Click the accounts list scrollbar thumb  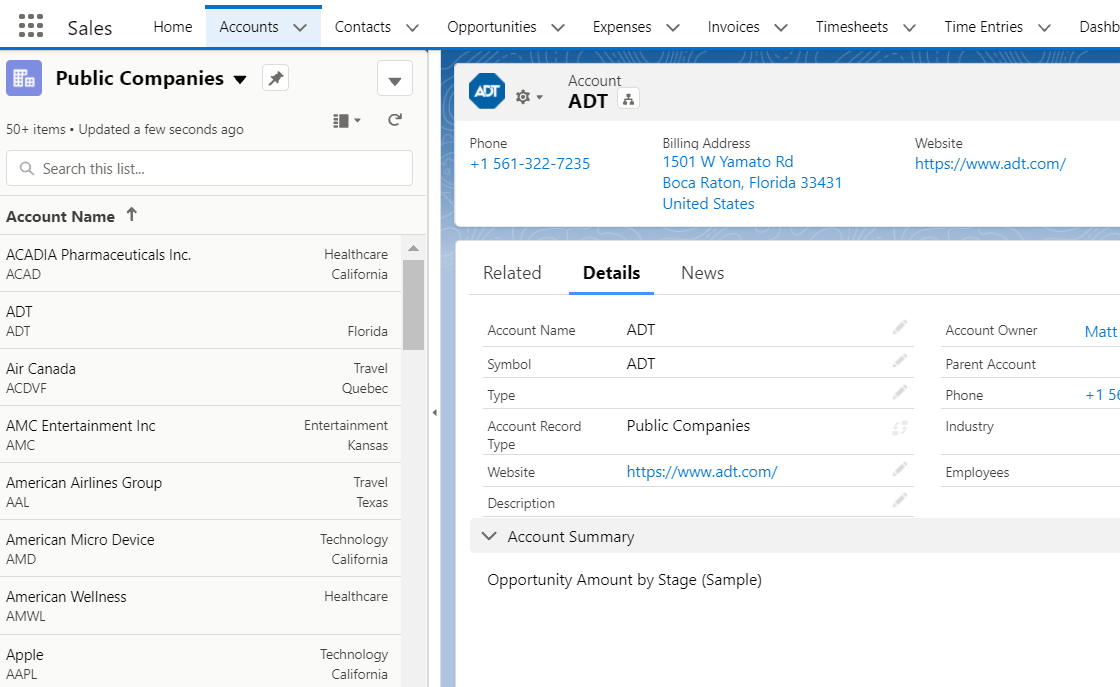click(x=413, y=305)
